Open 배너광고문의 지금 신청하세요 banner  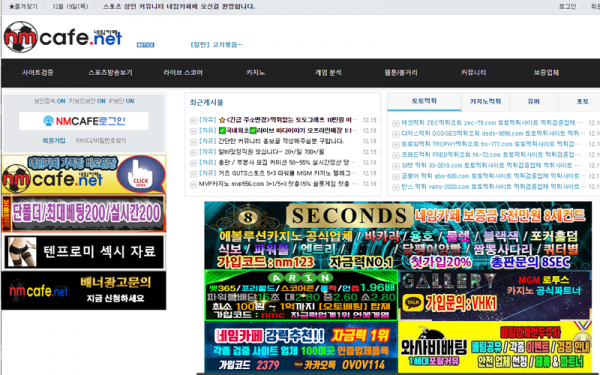pyautogui.click(x=84, y=290)
